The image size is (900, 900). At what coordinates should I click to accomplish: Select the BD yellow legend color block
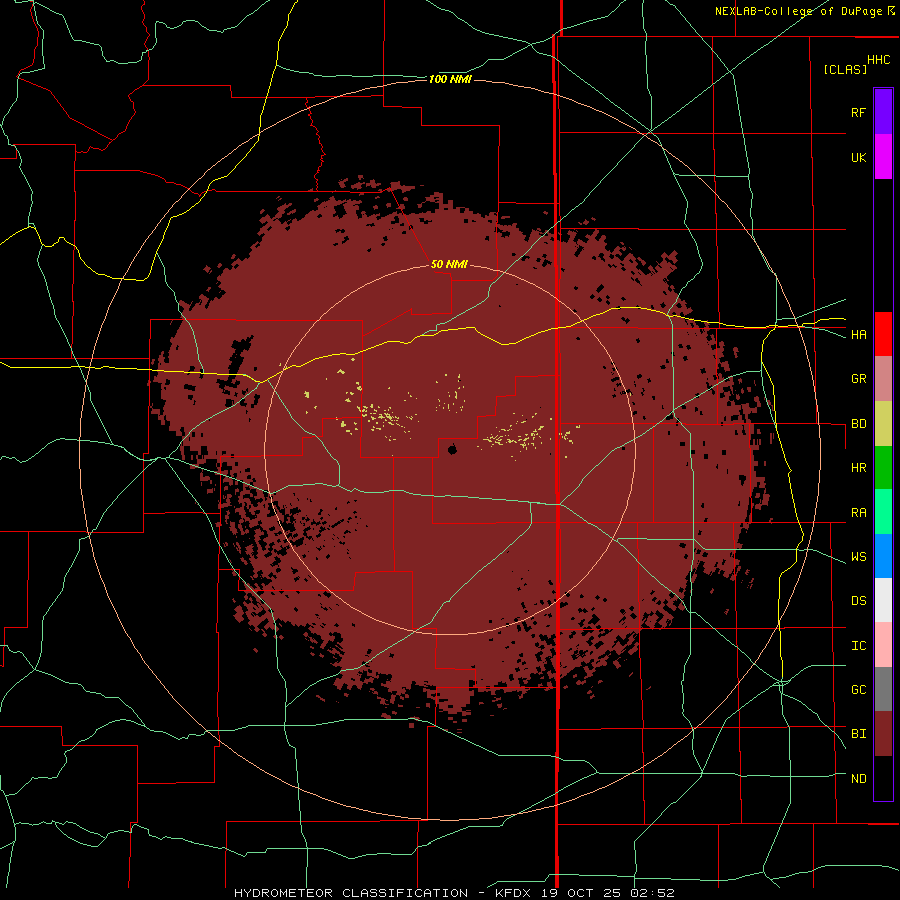click(883, 424)
